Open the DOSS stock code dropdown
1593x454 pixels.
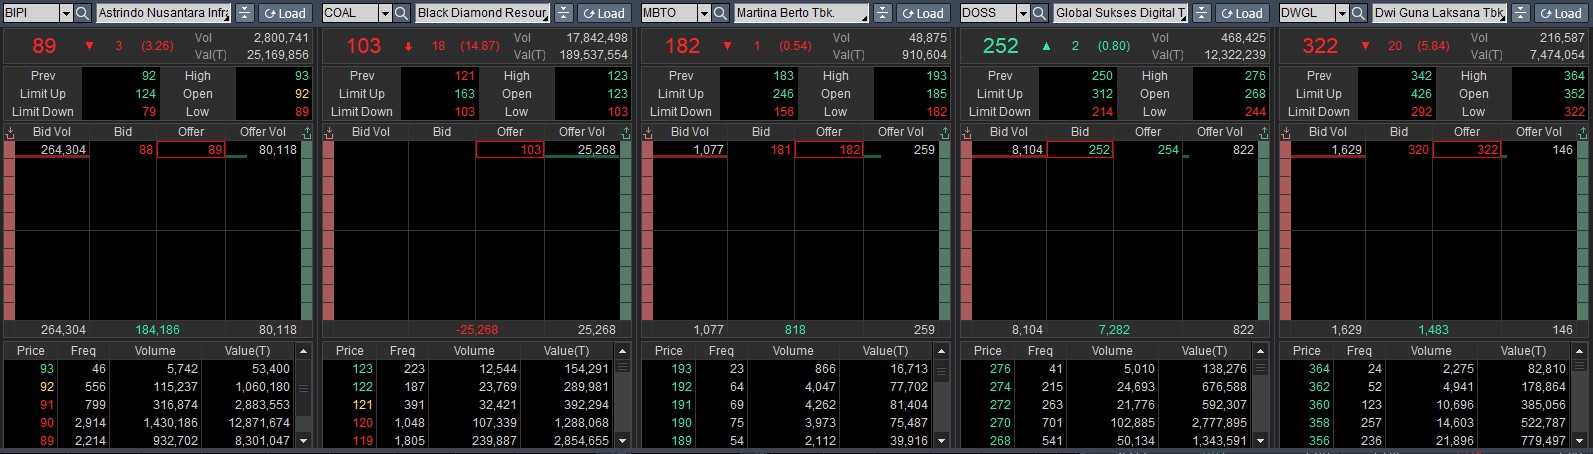coord(1023,13)
